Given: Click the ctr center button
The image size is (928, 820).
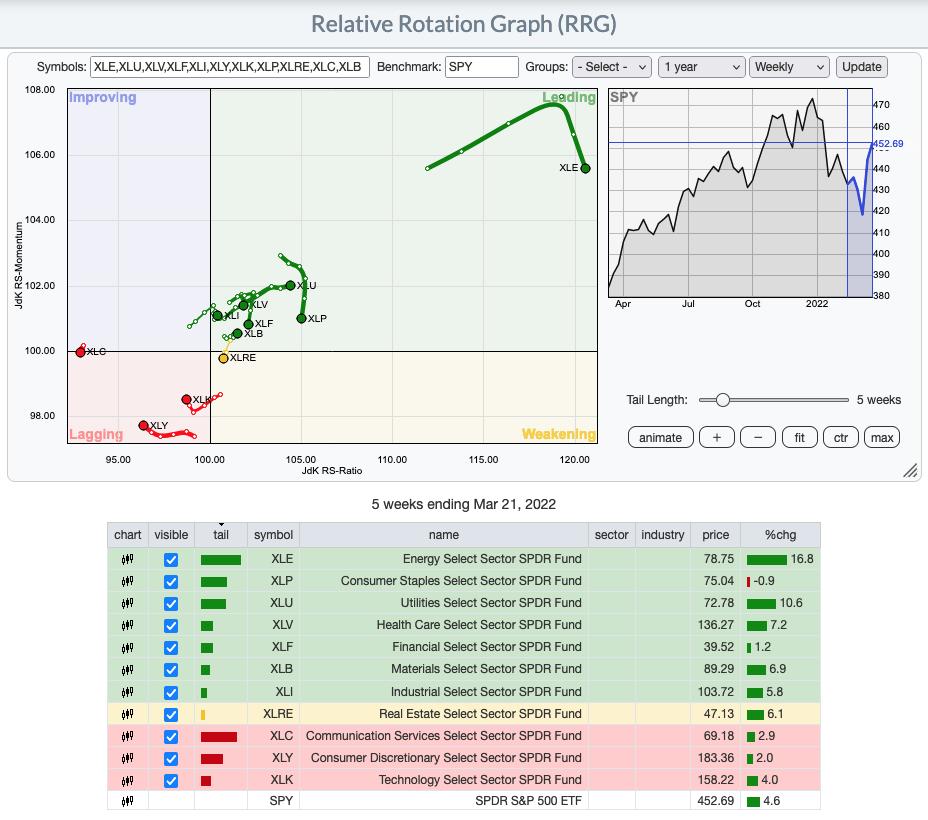Looking at the screenshot, I should pyautogui.click(x=841, y=438).
